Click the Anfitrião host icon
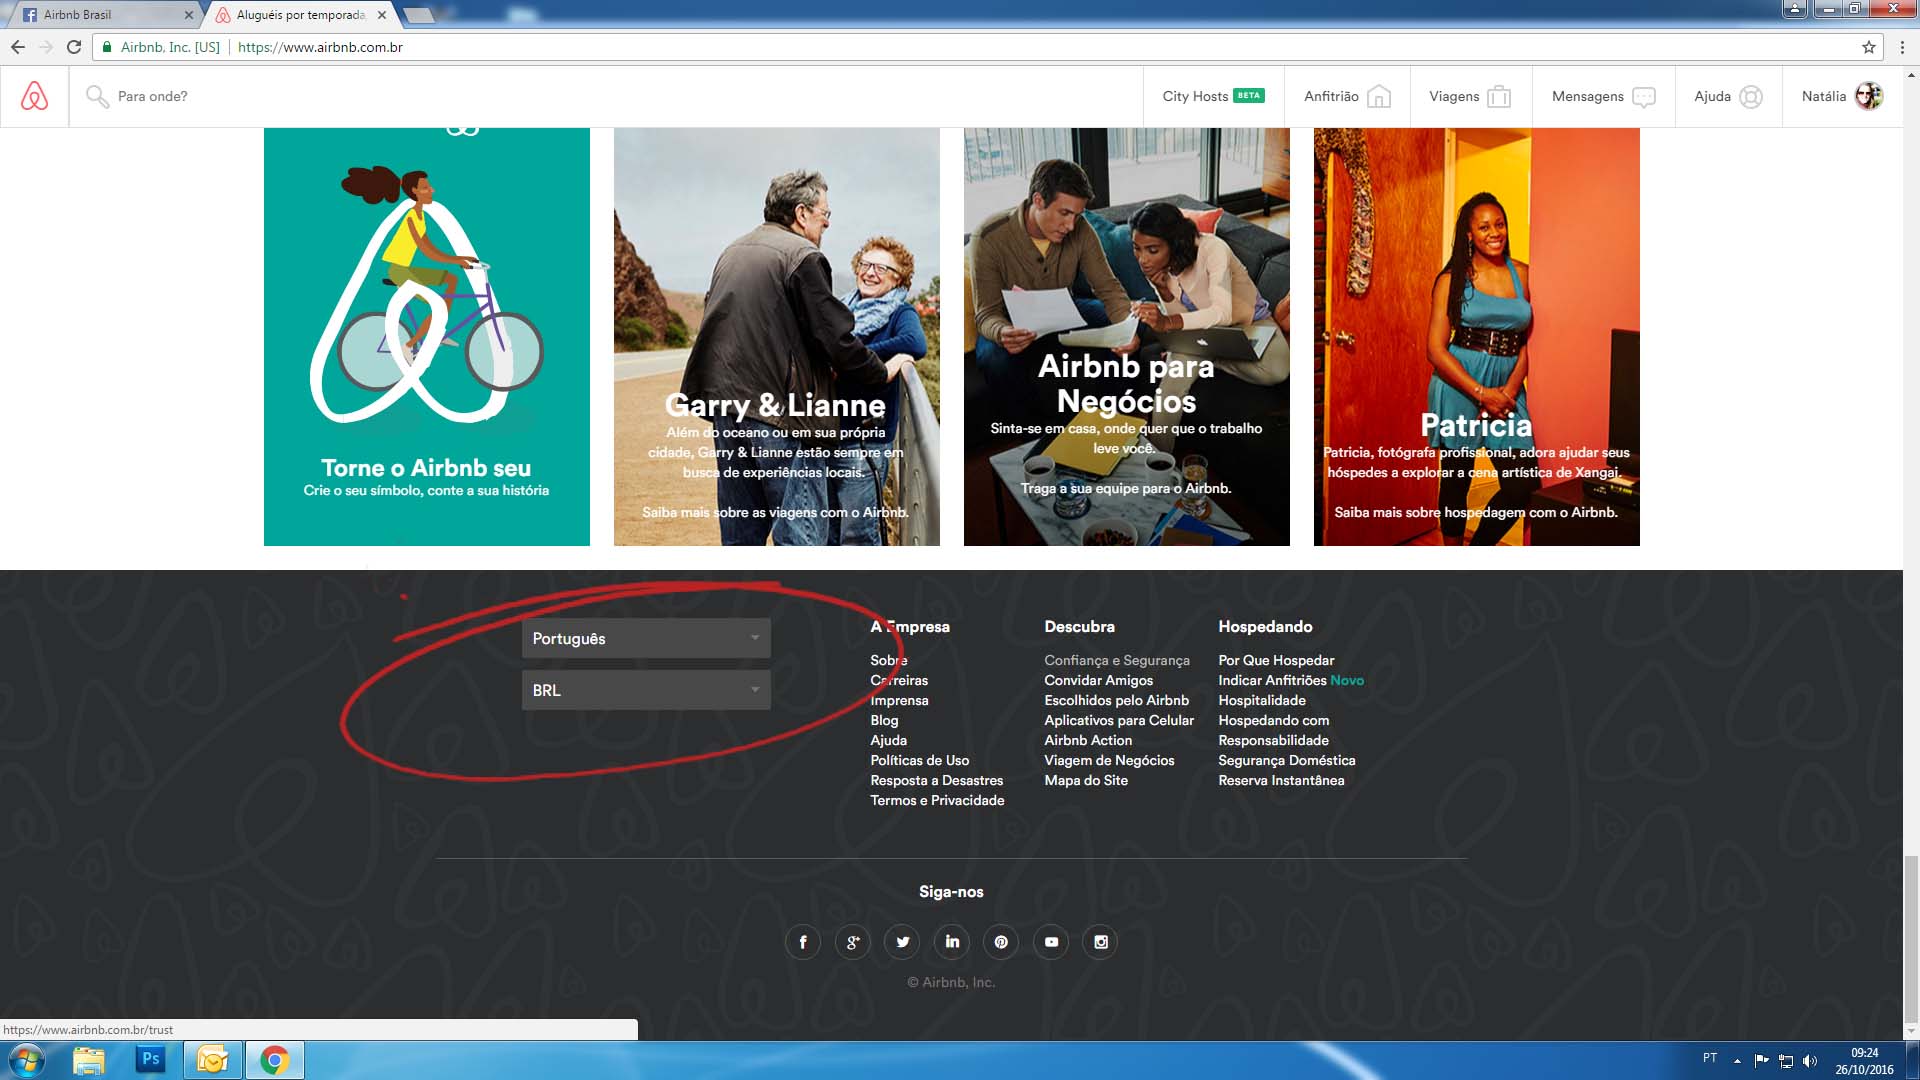Viewport: 1920px width, 1080px height. coord(1379,95)
